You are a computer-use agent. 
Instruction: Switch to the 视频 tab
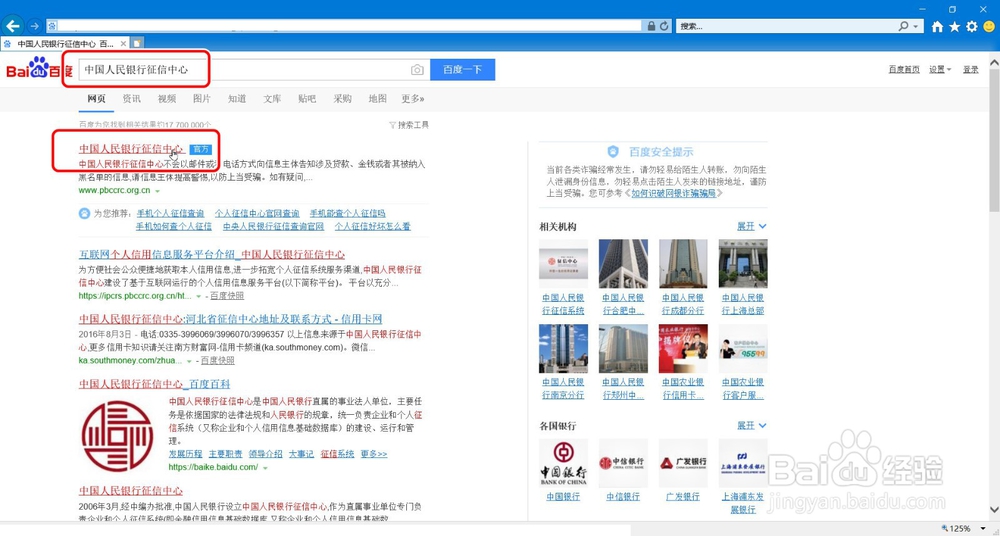click(x=166, y=99)
